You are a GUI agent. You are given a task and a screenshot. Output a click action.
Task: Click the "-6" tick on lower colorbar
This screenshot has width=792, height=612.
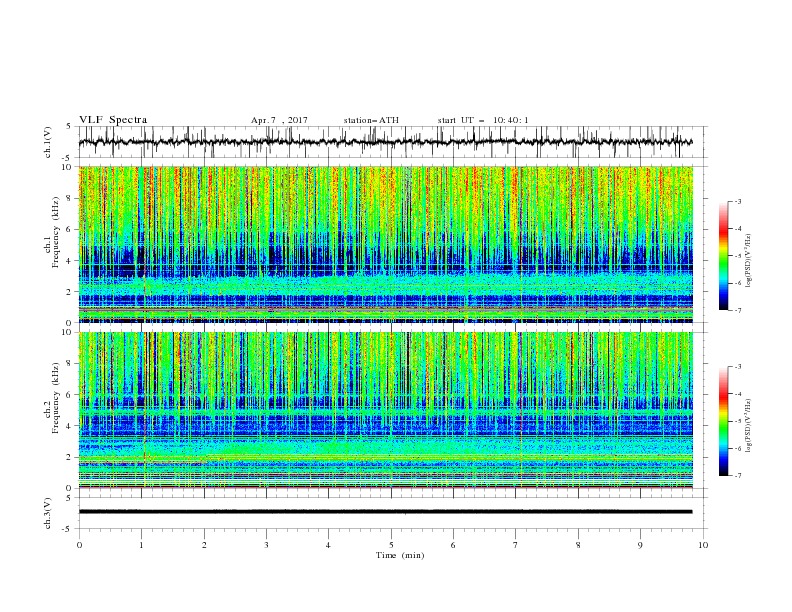(x=738, y=448)
